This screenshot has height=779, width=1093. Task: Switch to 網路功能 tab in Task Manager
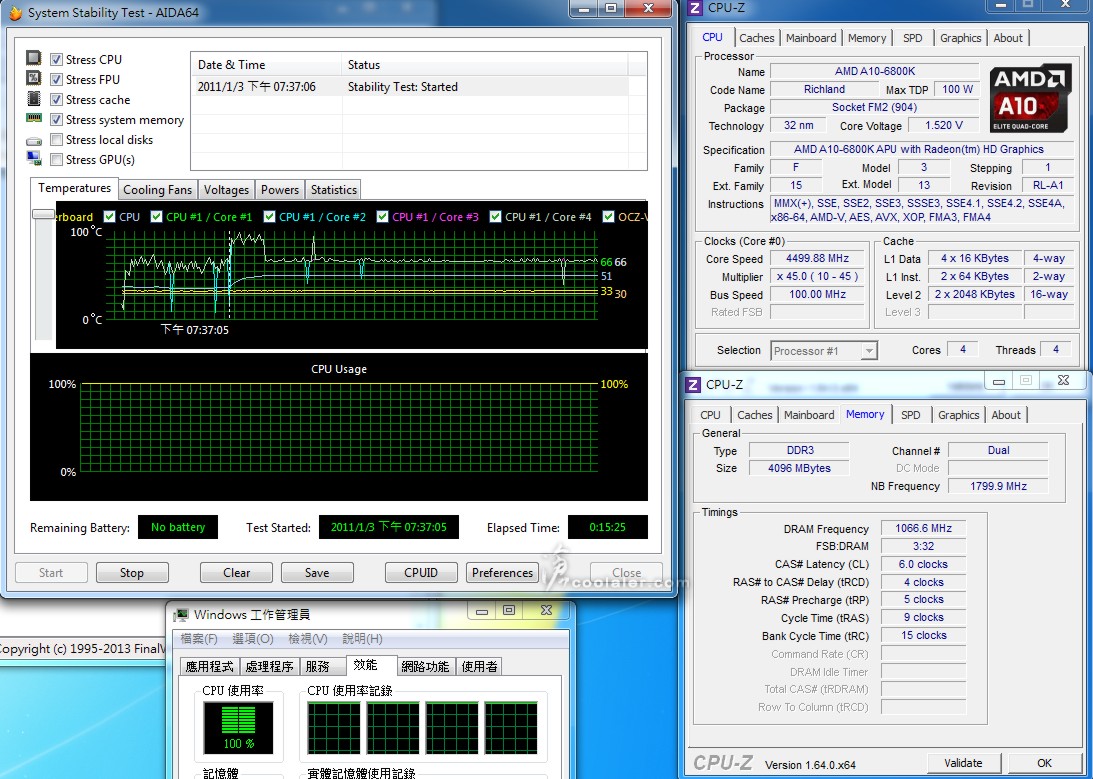(x=425, y=667)
